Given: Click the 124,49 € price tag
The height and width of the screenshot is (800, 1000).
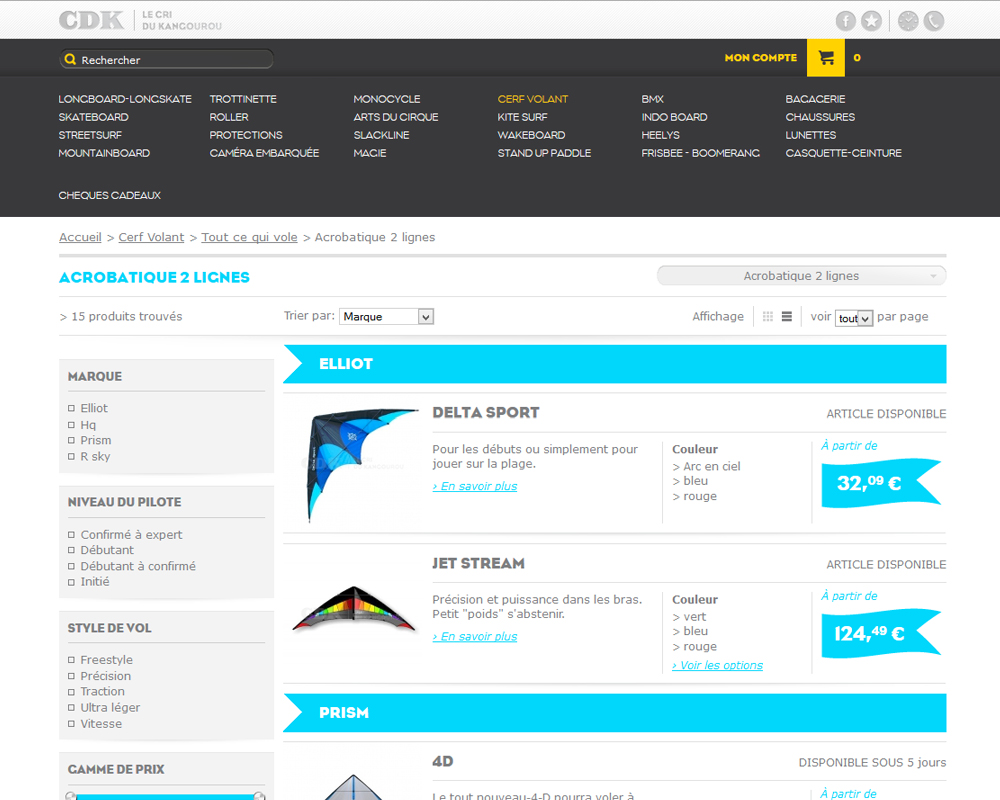Looking at the screenshot, I should [x=881, y=633].
